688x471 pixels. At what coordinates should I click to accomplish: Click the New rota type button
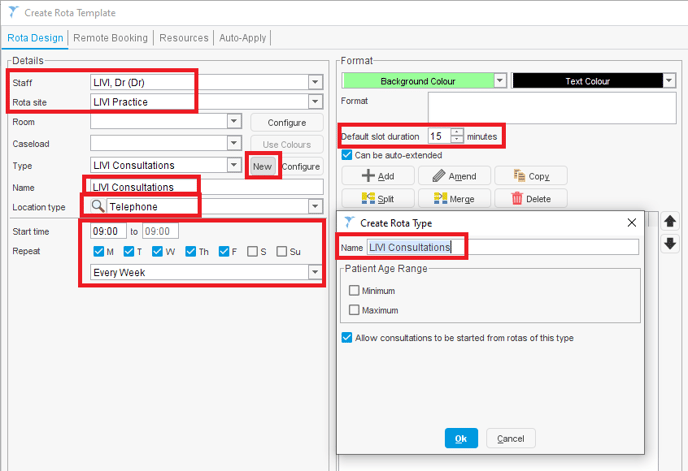click(262, 166)
